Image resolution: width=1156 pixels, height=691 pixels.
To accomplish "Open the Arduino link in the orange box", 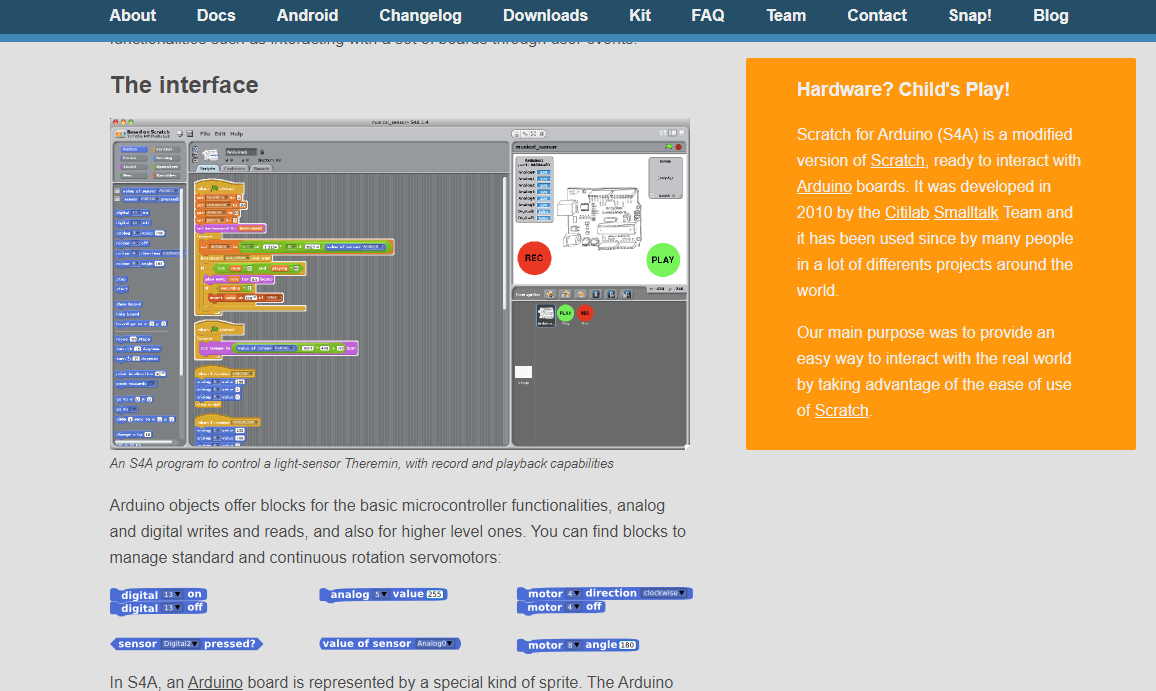I will click(824, 187).
